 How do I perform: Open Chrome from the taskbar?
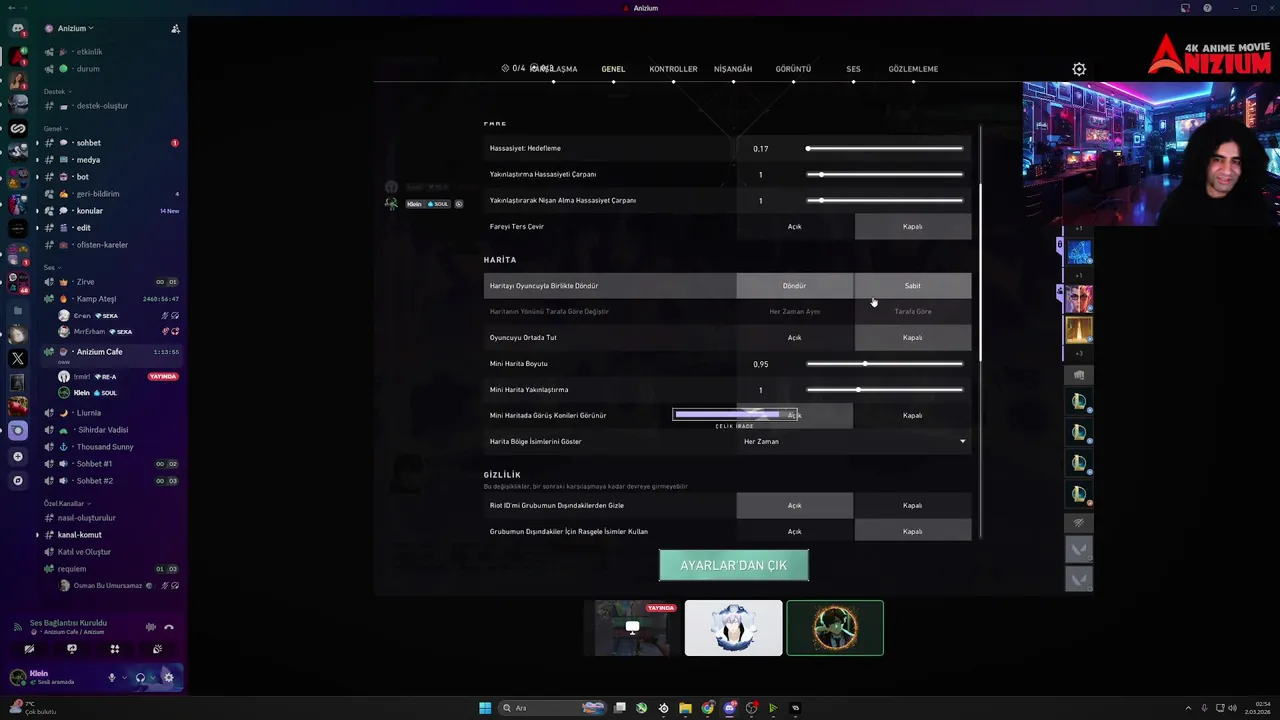[x=707, y=708]
